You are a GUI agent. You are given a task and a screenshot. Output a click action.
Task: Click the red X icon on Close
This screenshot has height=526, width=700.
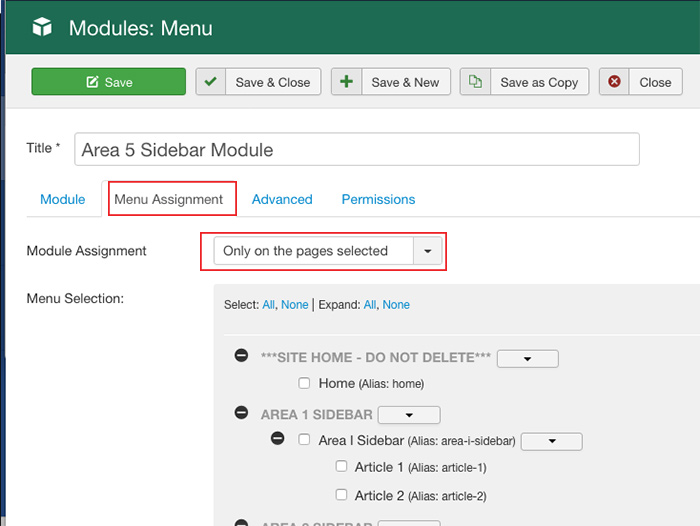[614, 82]
